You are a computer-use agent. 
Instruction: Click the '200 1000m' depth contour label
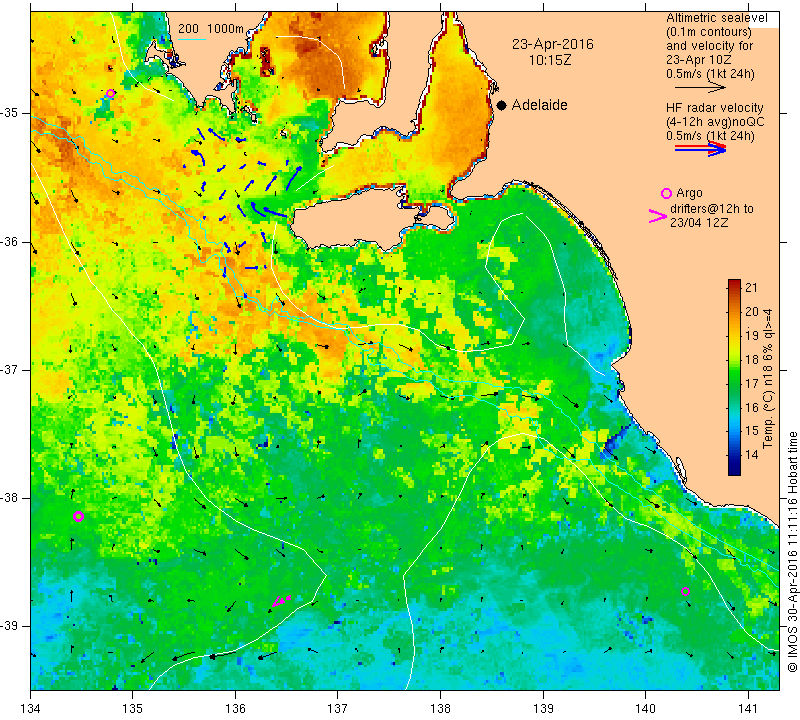211,29
